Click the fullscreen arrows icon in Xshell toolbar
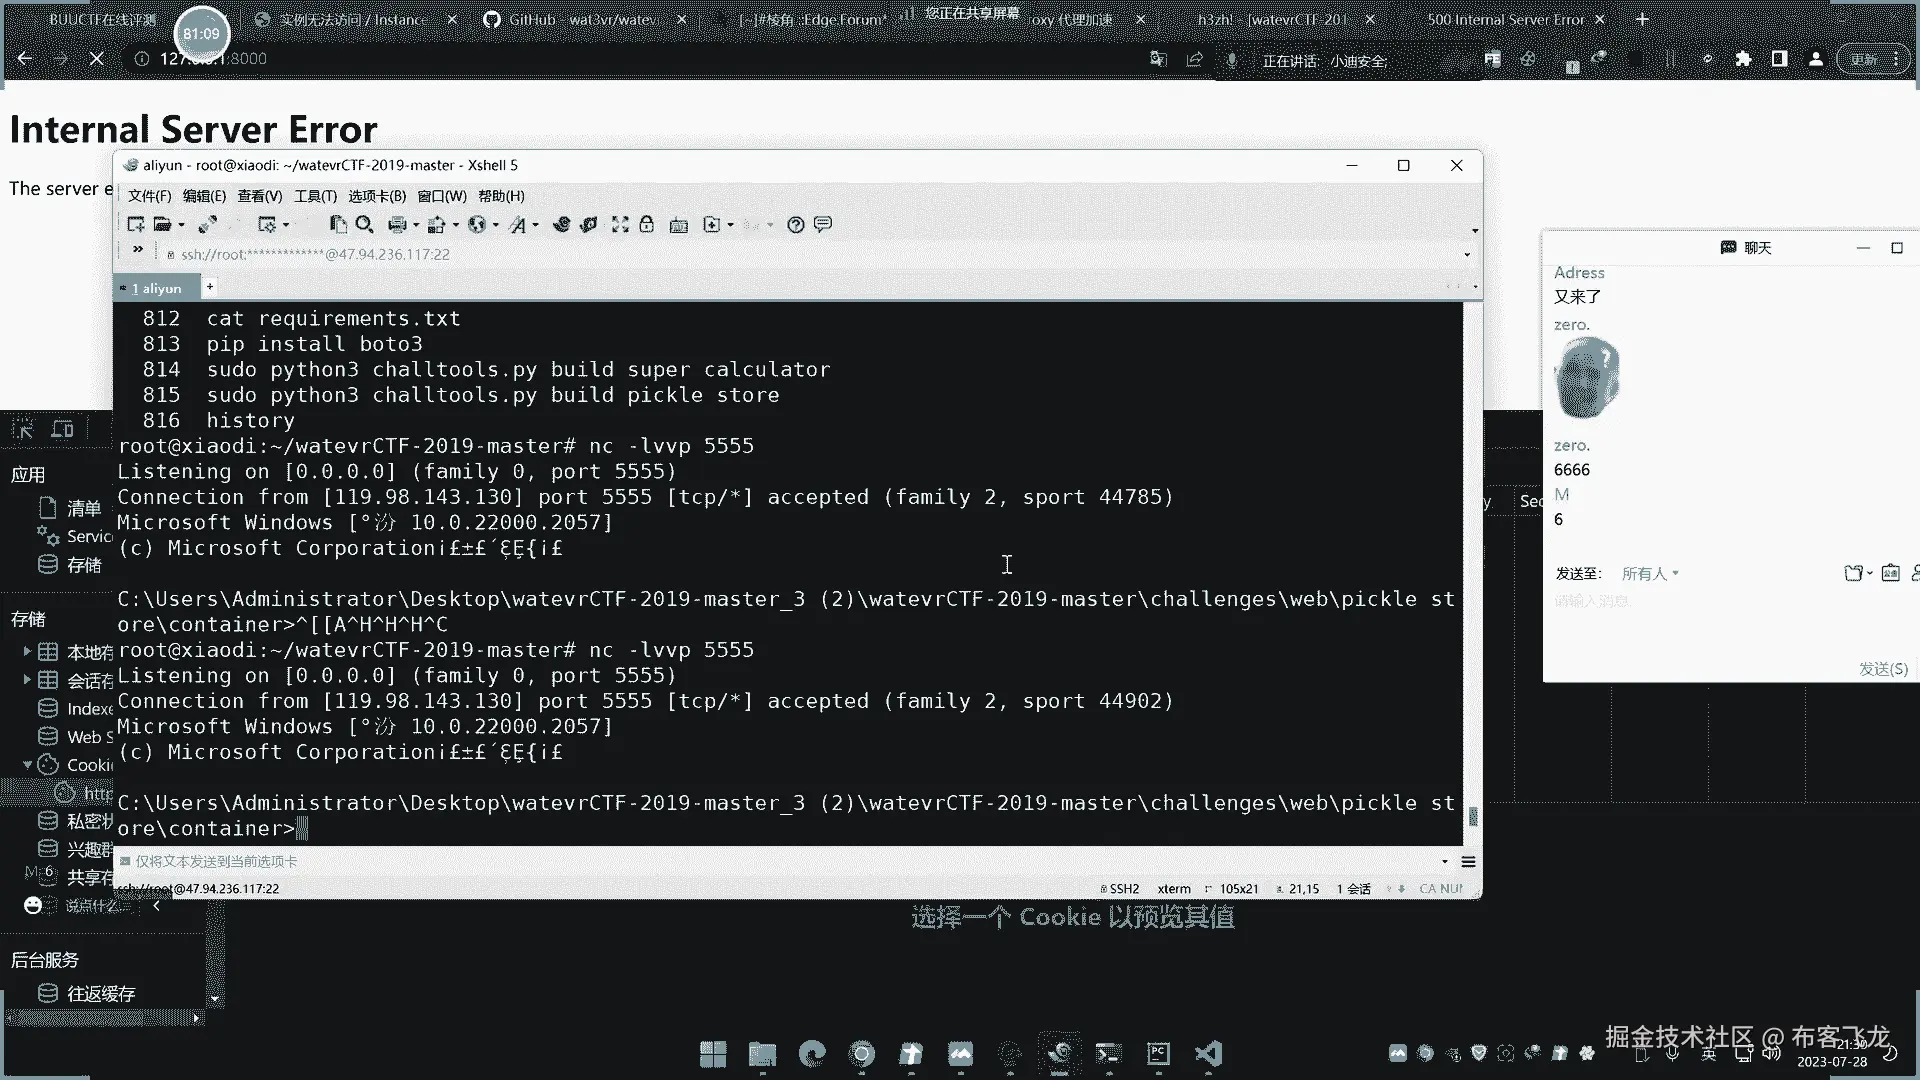Image resolution: width=1920 pixels, height=1080 pixels. pyautogui.click(x=620, y=225)
